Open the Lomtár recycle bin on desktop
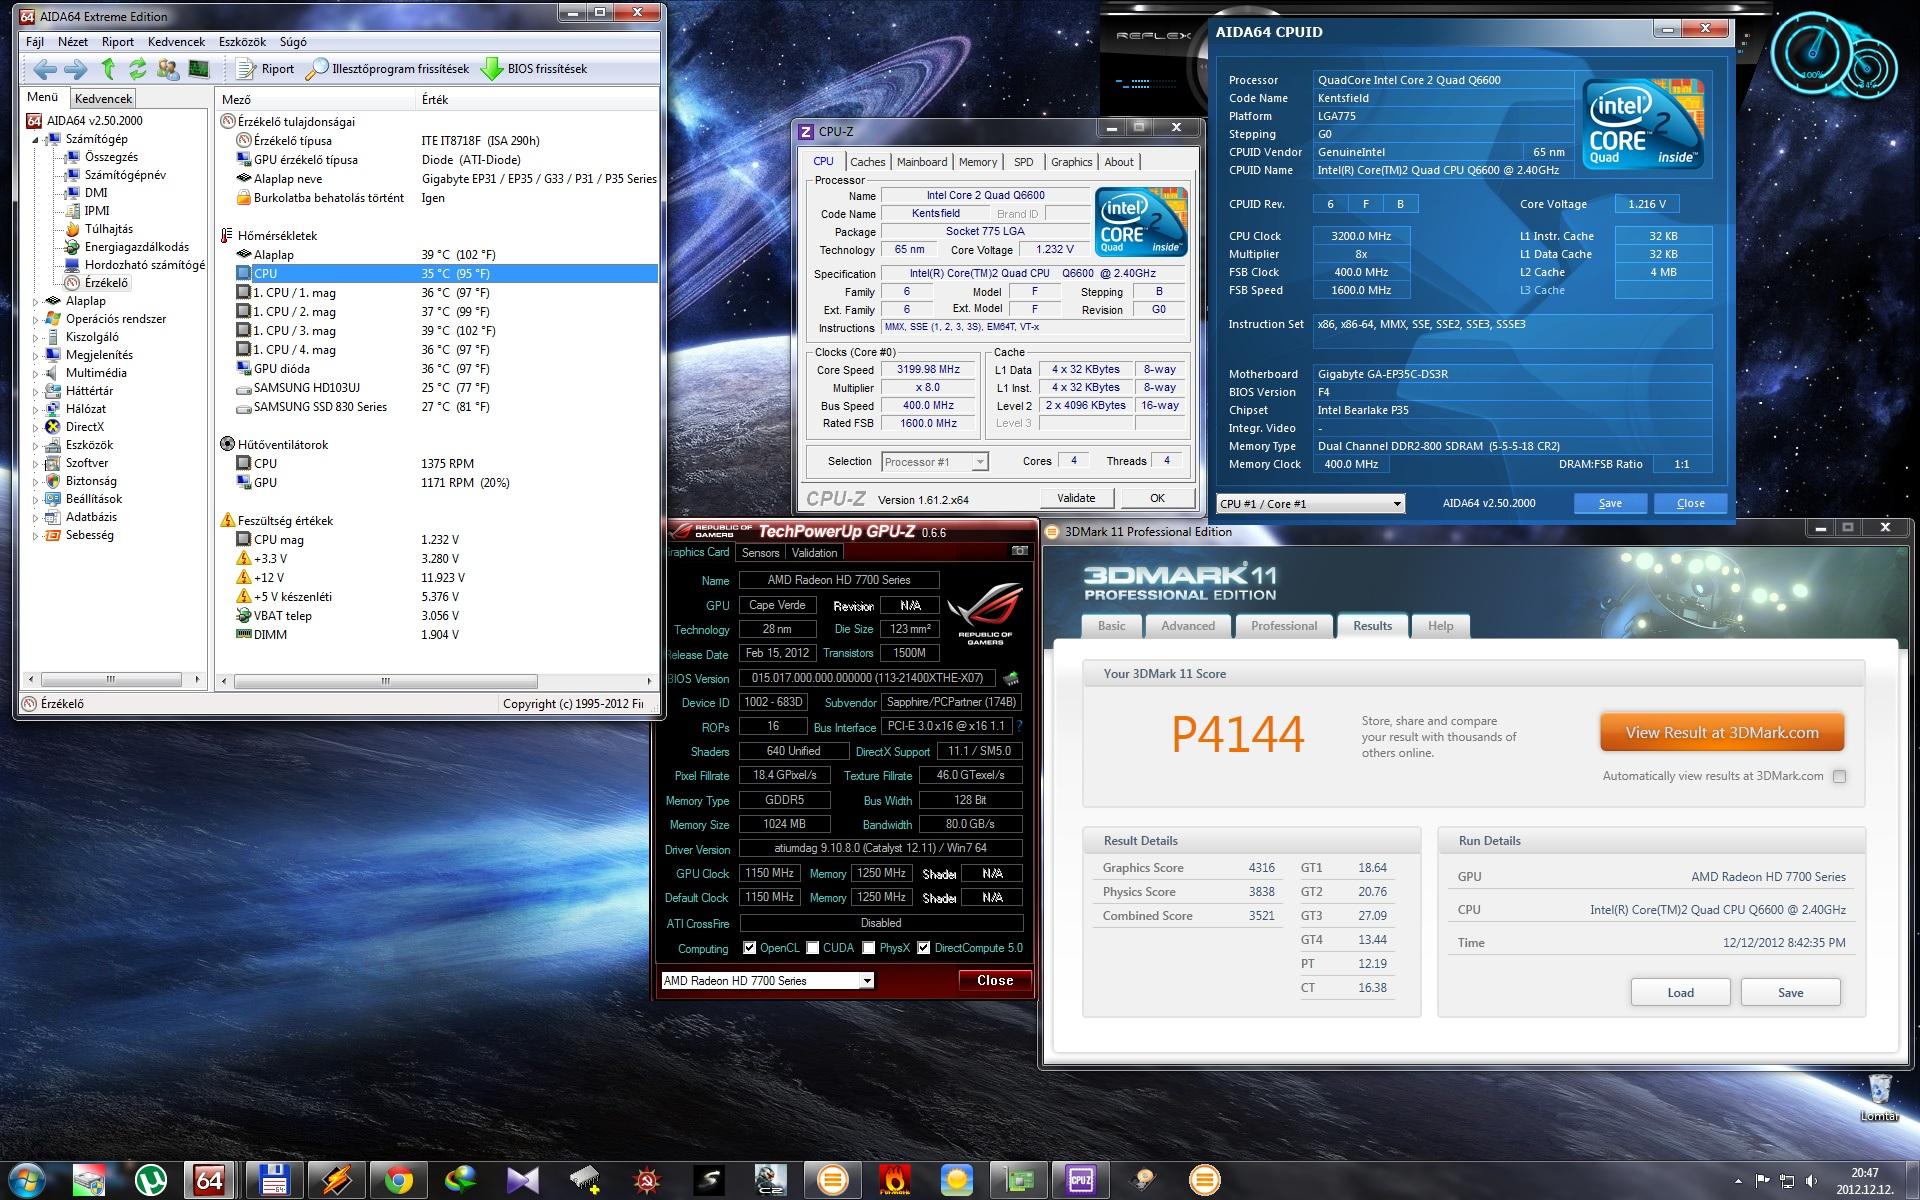The width and height of the screenshot is (1920, 1200). [x=1879, y=1097]
